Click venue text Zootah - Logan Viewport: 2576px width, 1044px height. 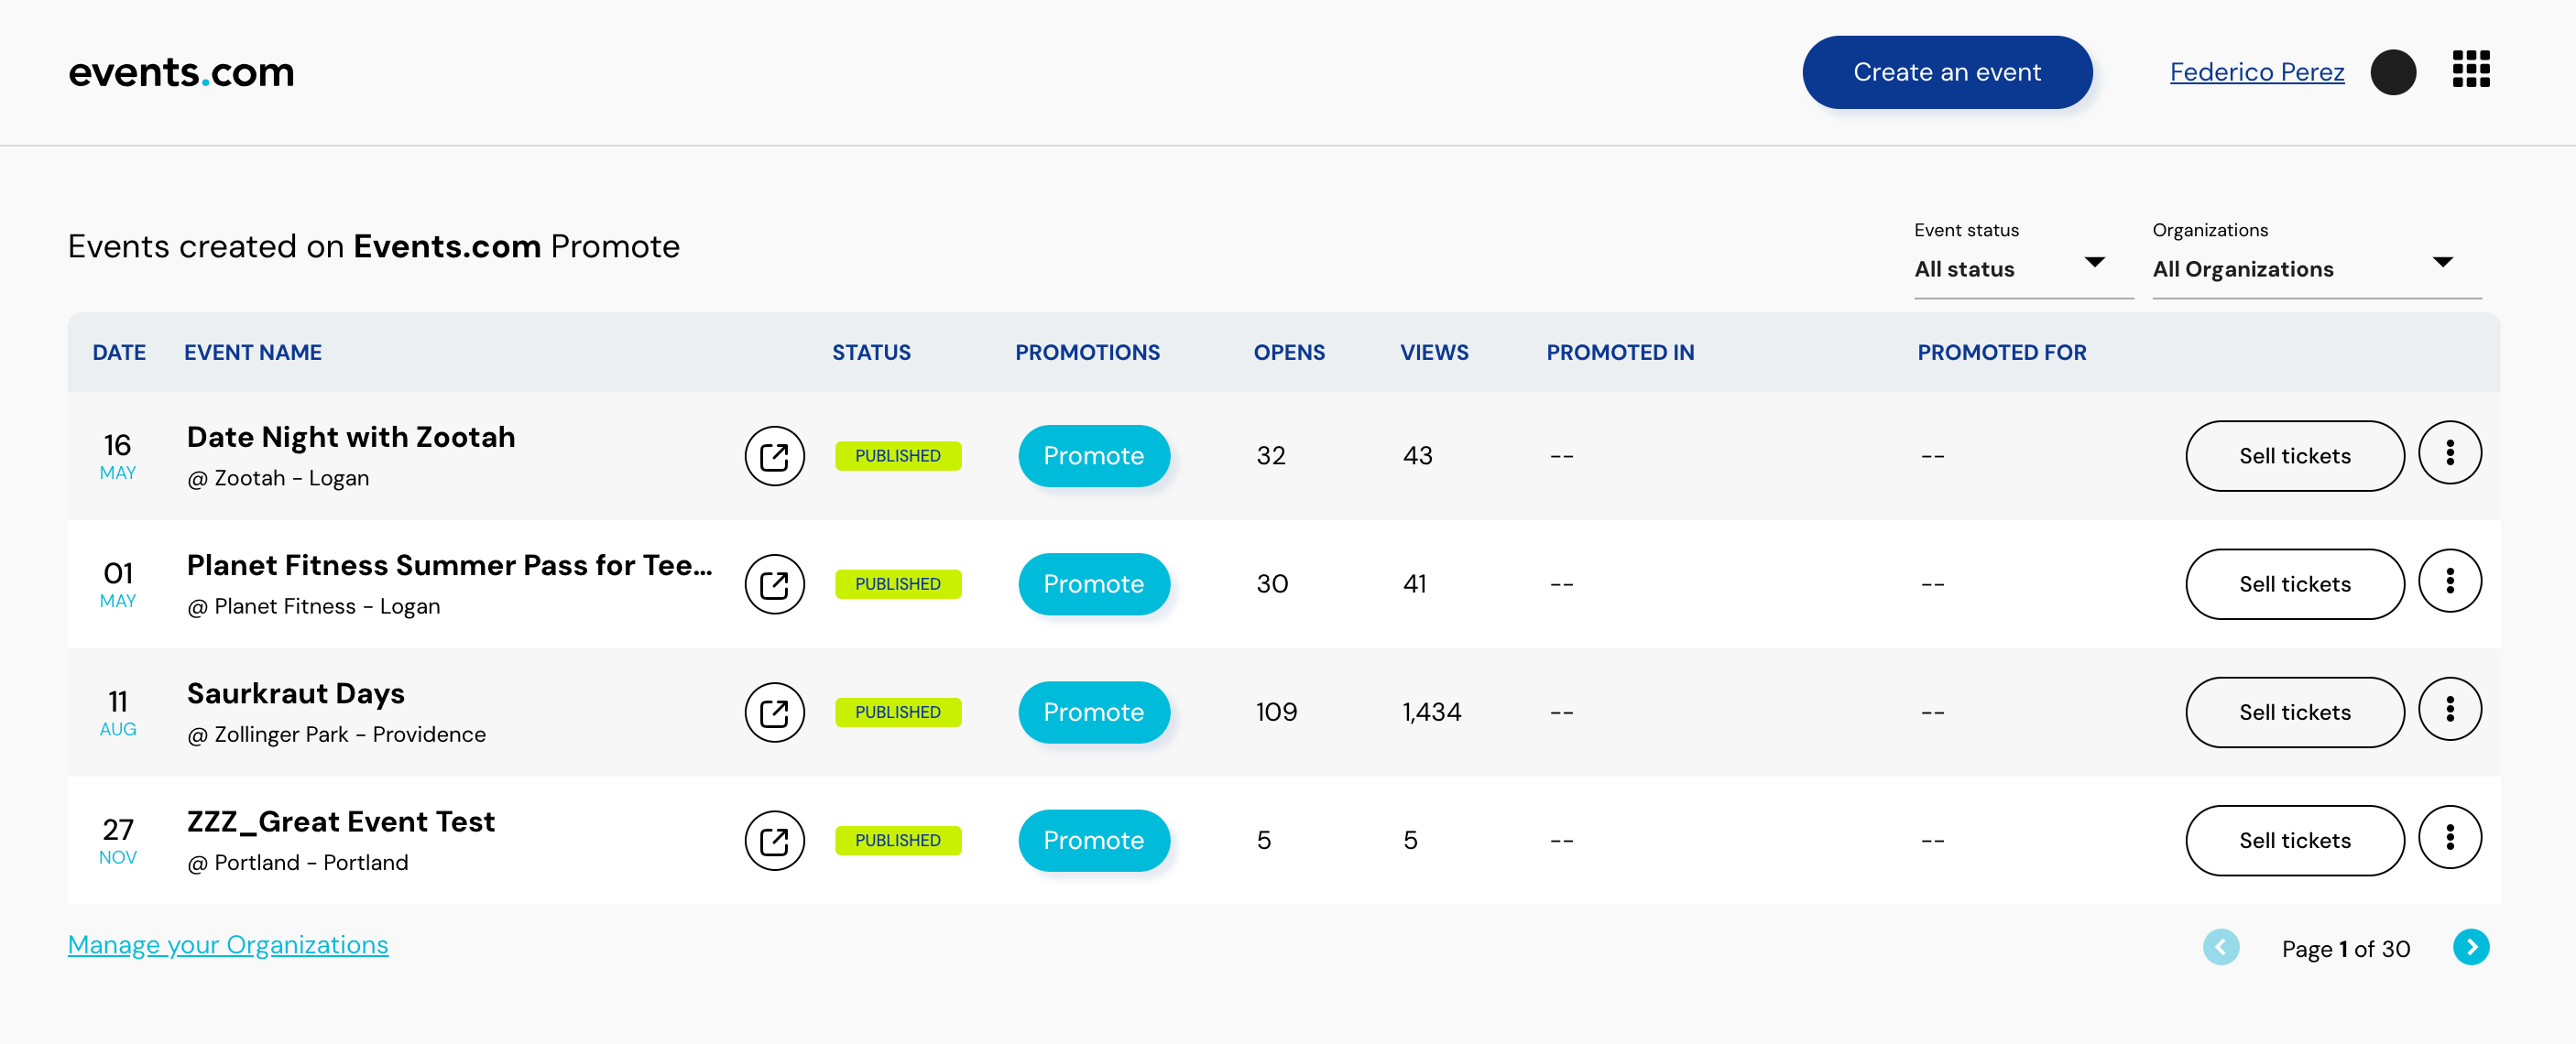[278, 478]
